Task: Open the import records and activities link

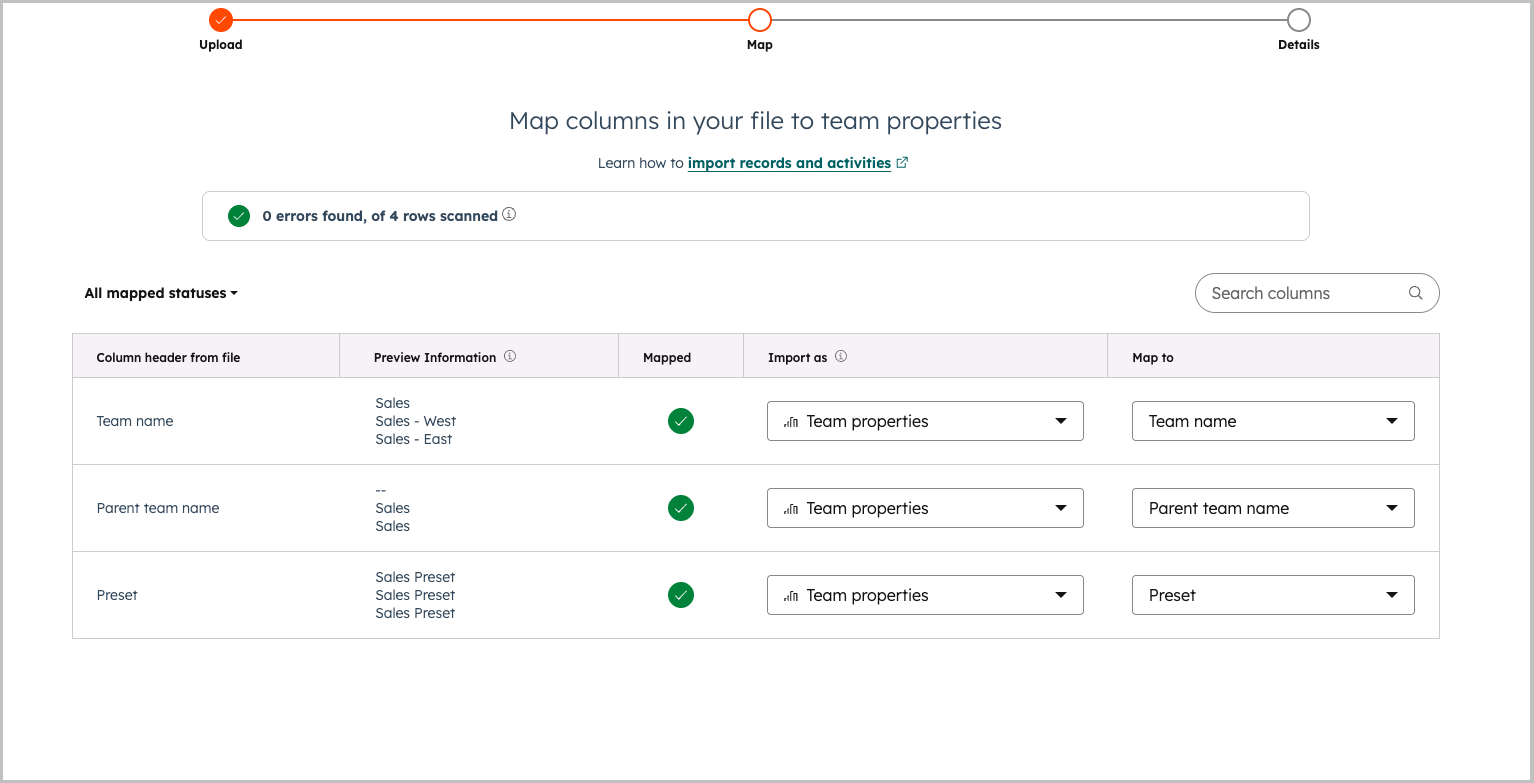Action: (x=789, y=163)
